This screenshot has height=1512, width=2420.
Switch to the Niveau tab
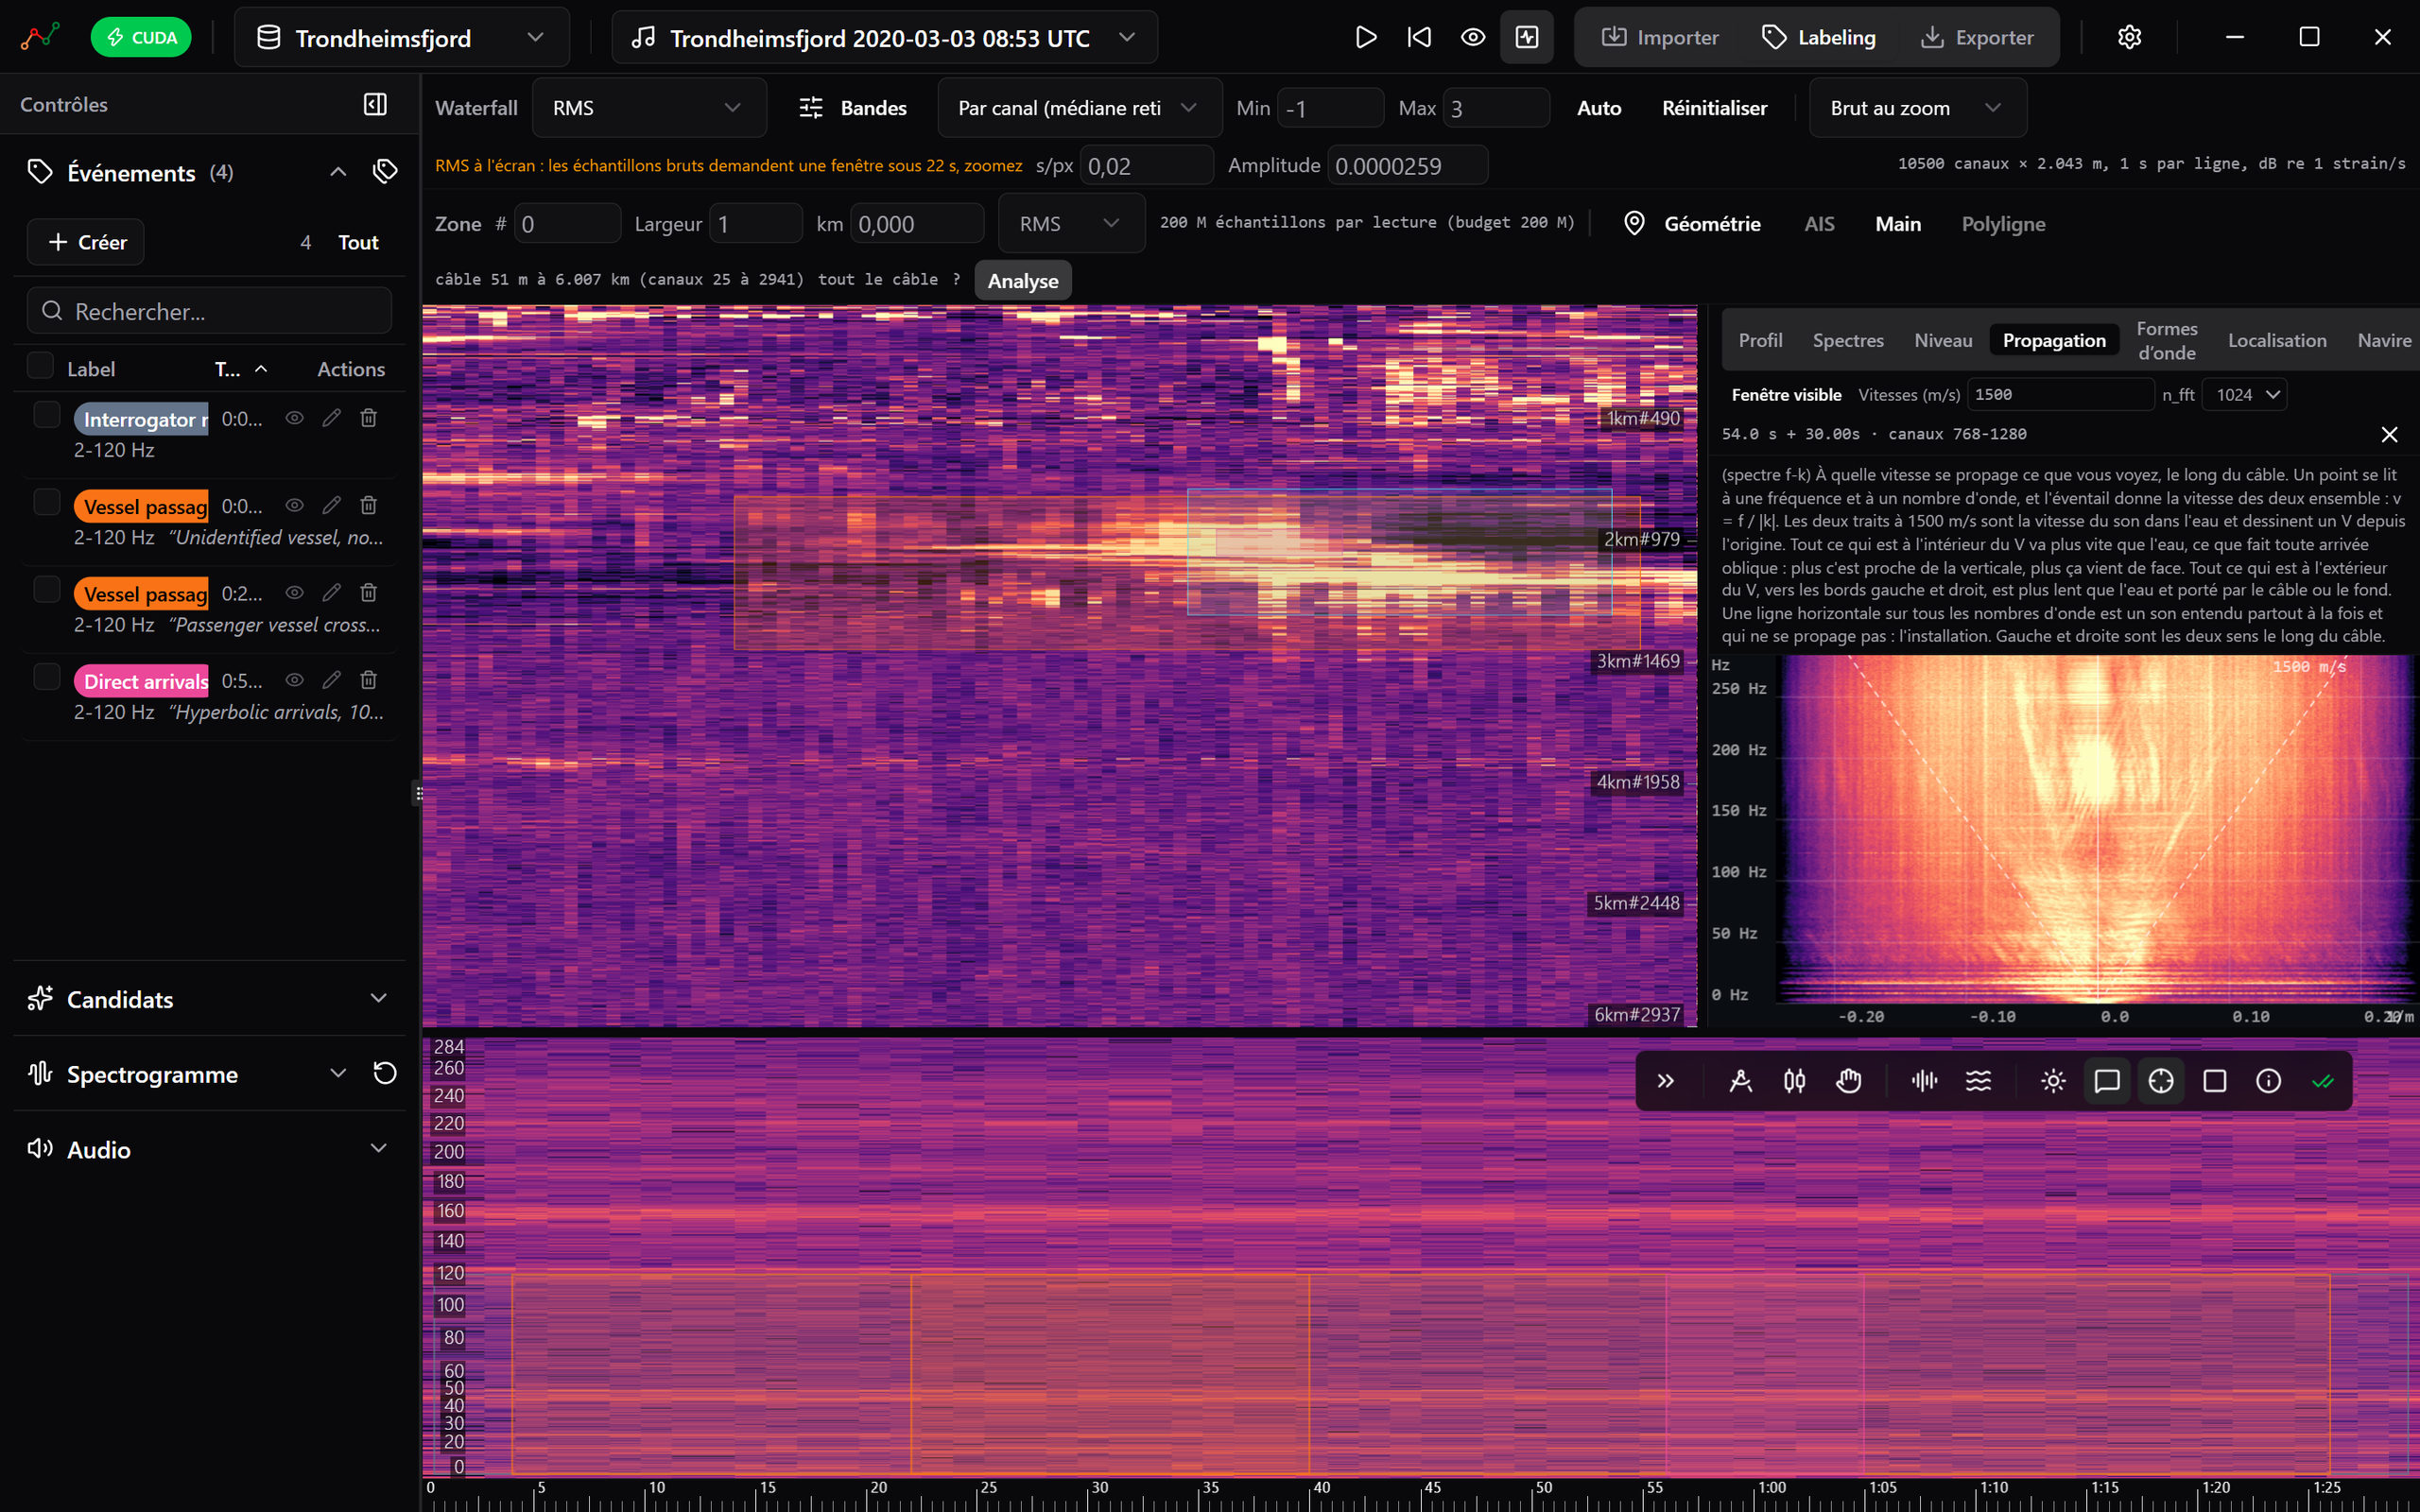point(1943,341)
